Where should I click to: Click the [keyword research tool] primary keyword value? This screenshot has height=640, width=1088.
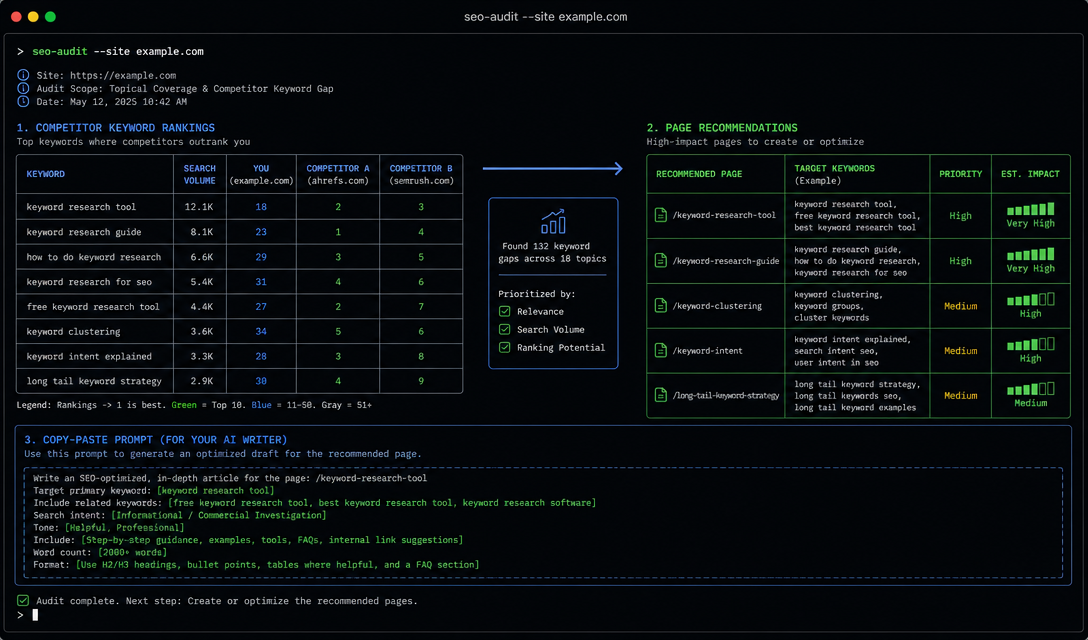(x=215, y=490)
